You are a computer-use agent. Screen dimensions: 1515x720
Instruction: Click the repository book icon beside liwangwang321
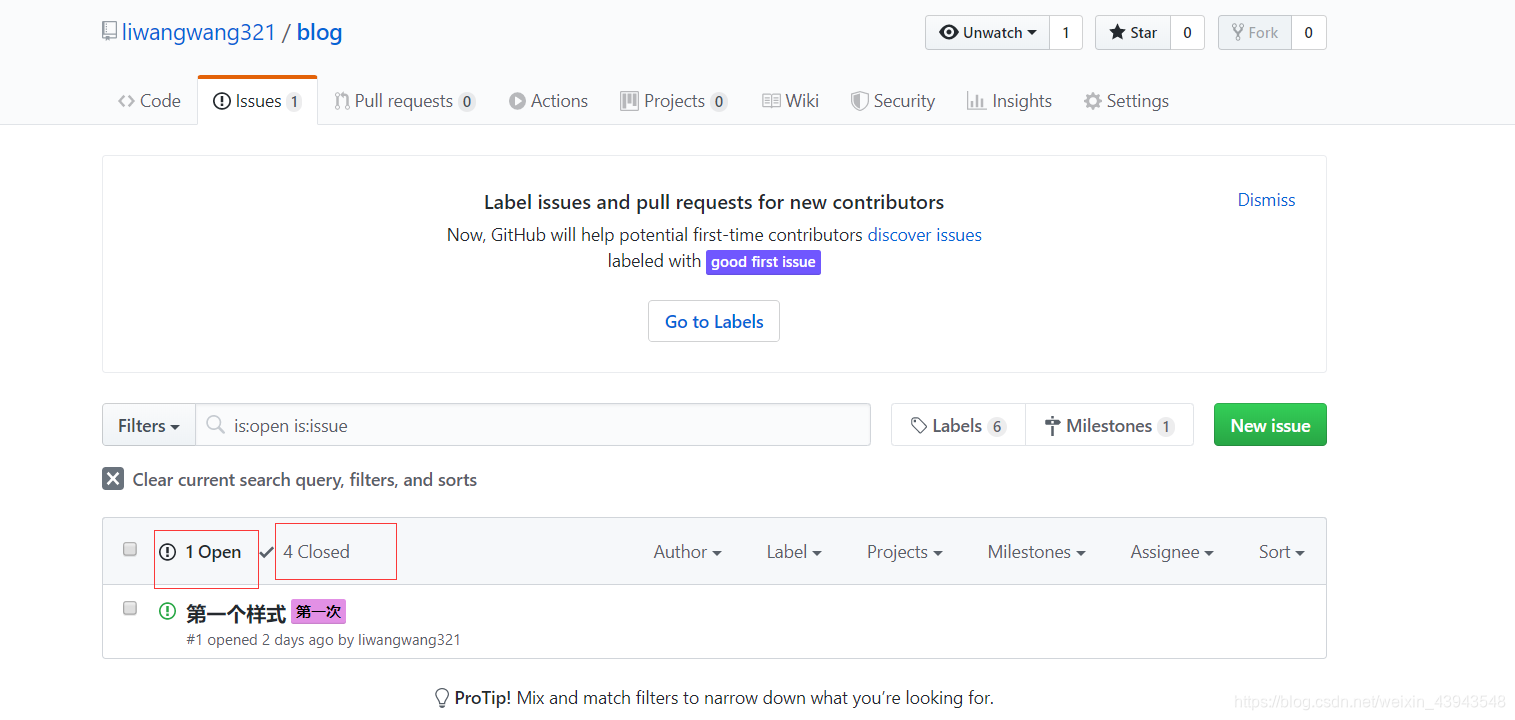[110, 32]
